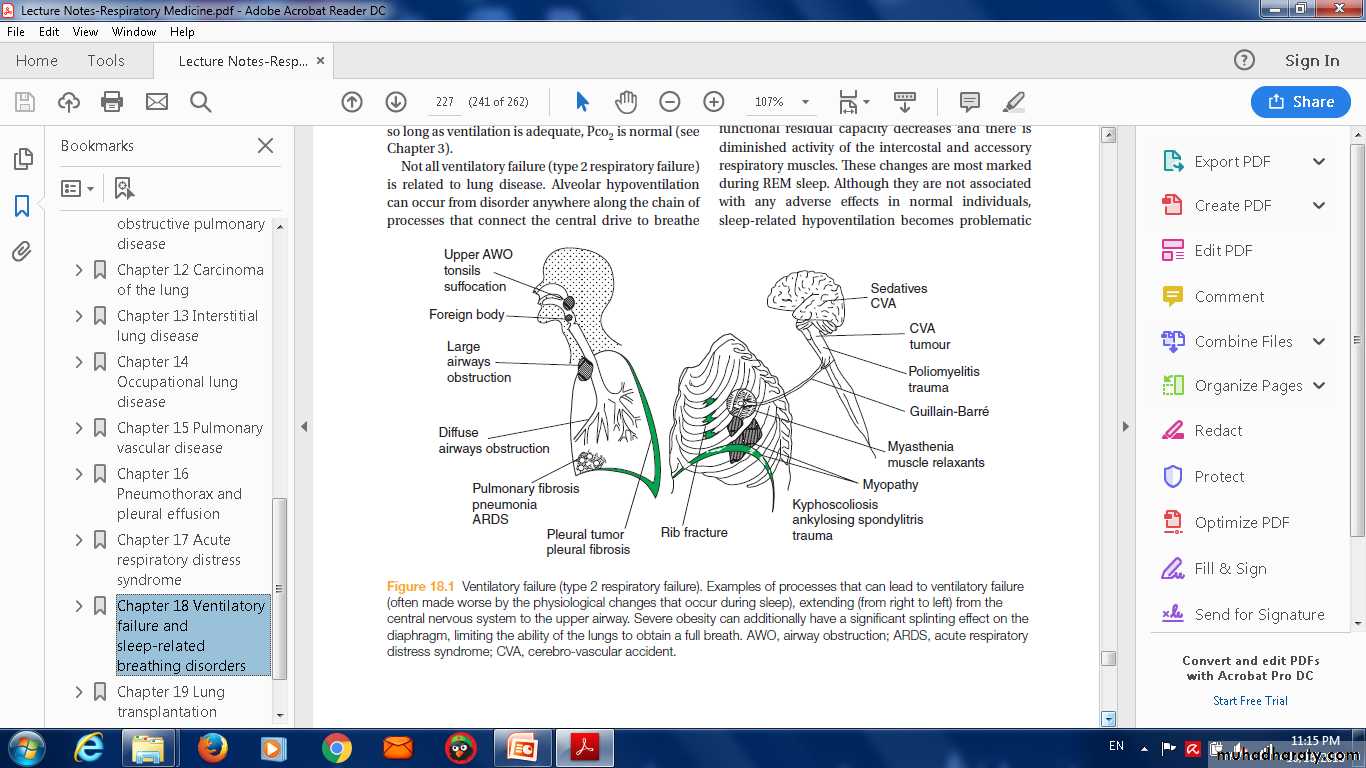Activate the arrow Selection tool

582,102
